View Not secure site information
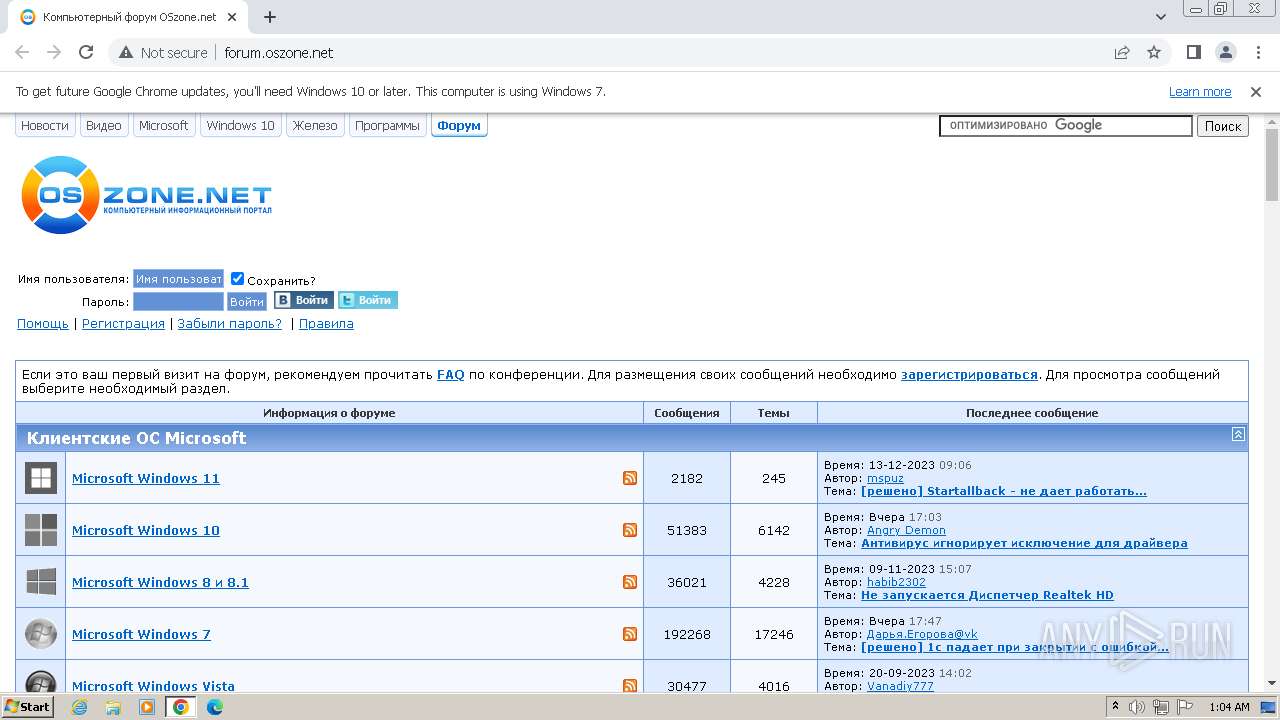This screenshot has width=1280, height=720. click(164, 52)
